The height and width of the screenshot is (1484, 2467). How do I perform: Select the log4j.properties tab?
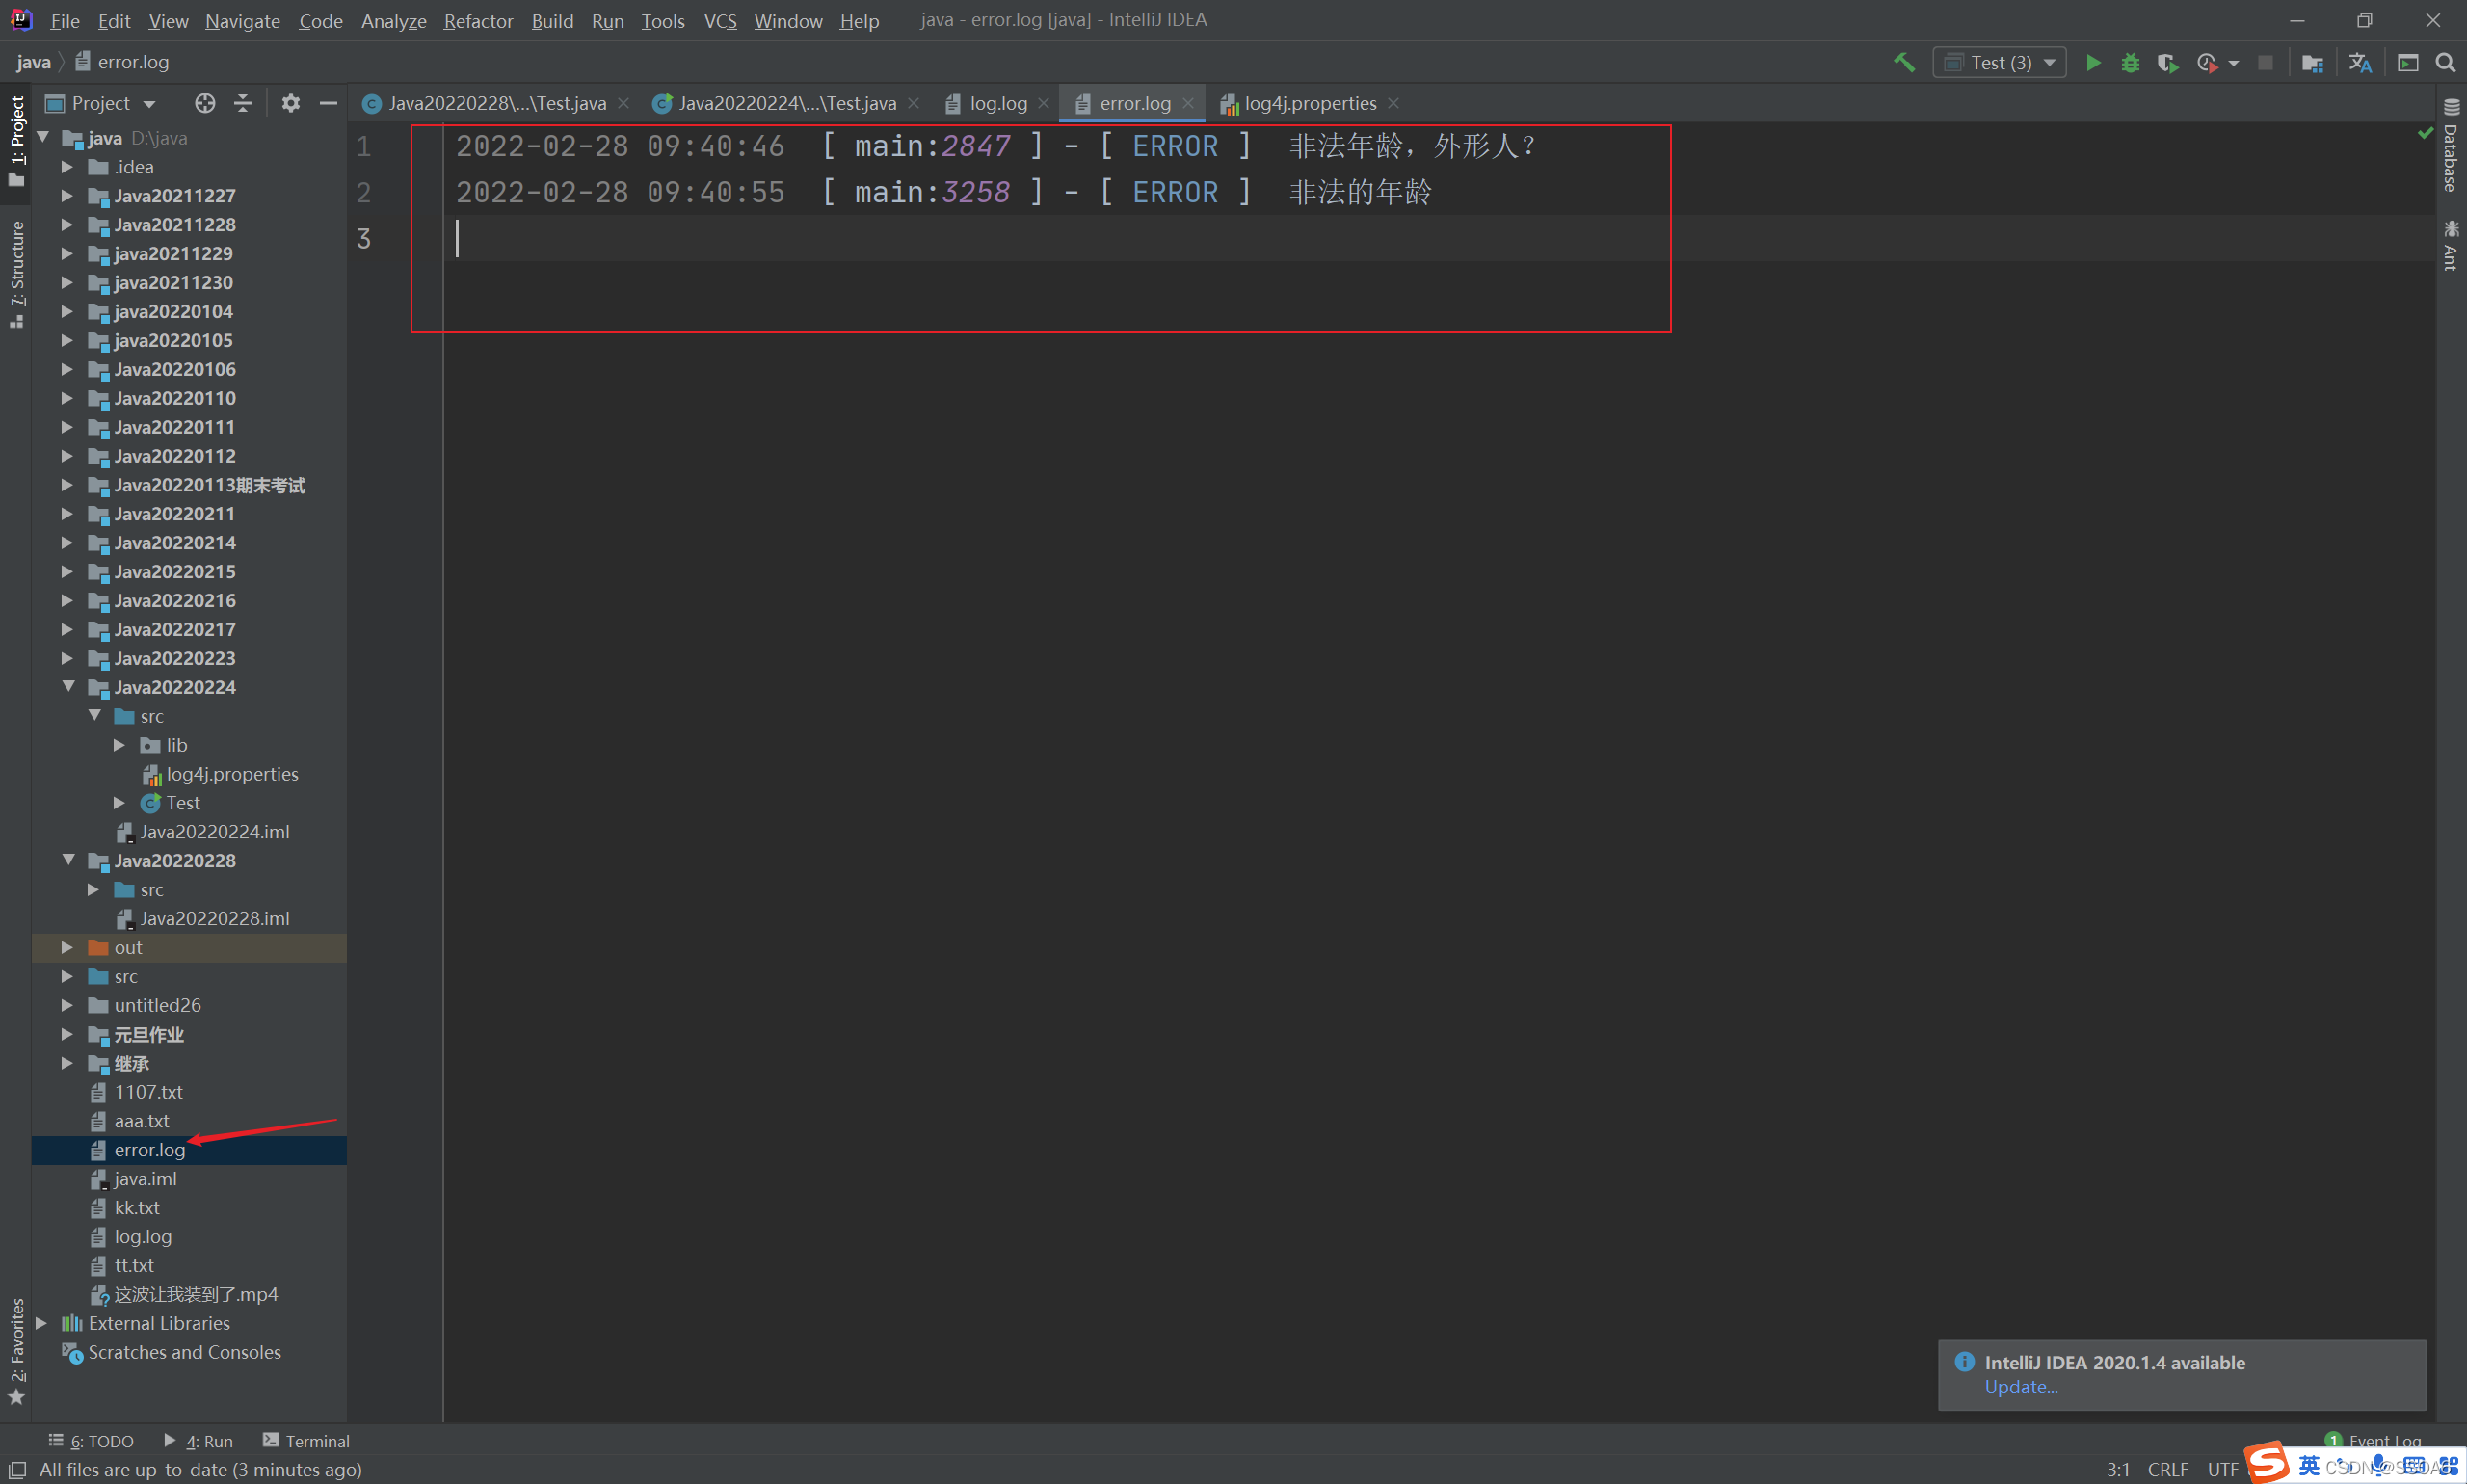pos(1304,102)
